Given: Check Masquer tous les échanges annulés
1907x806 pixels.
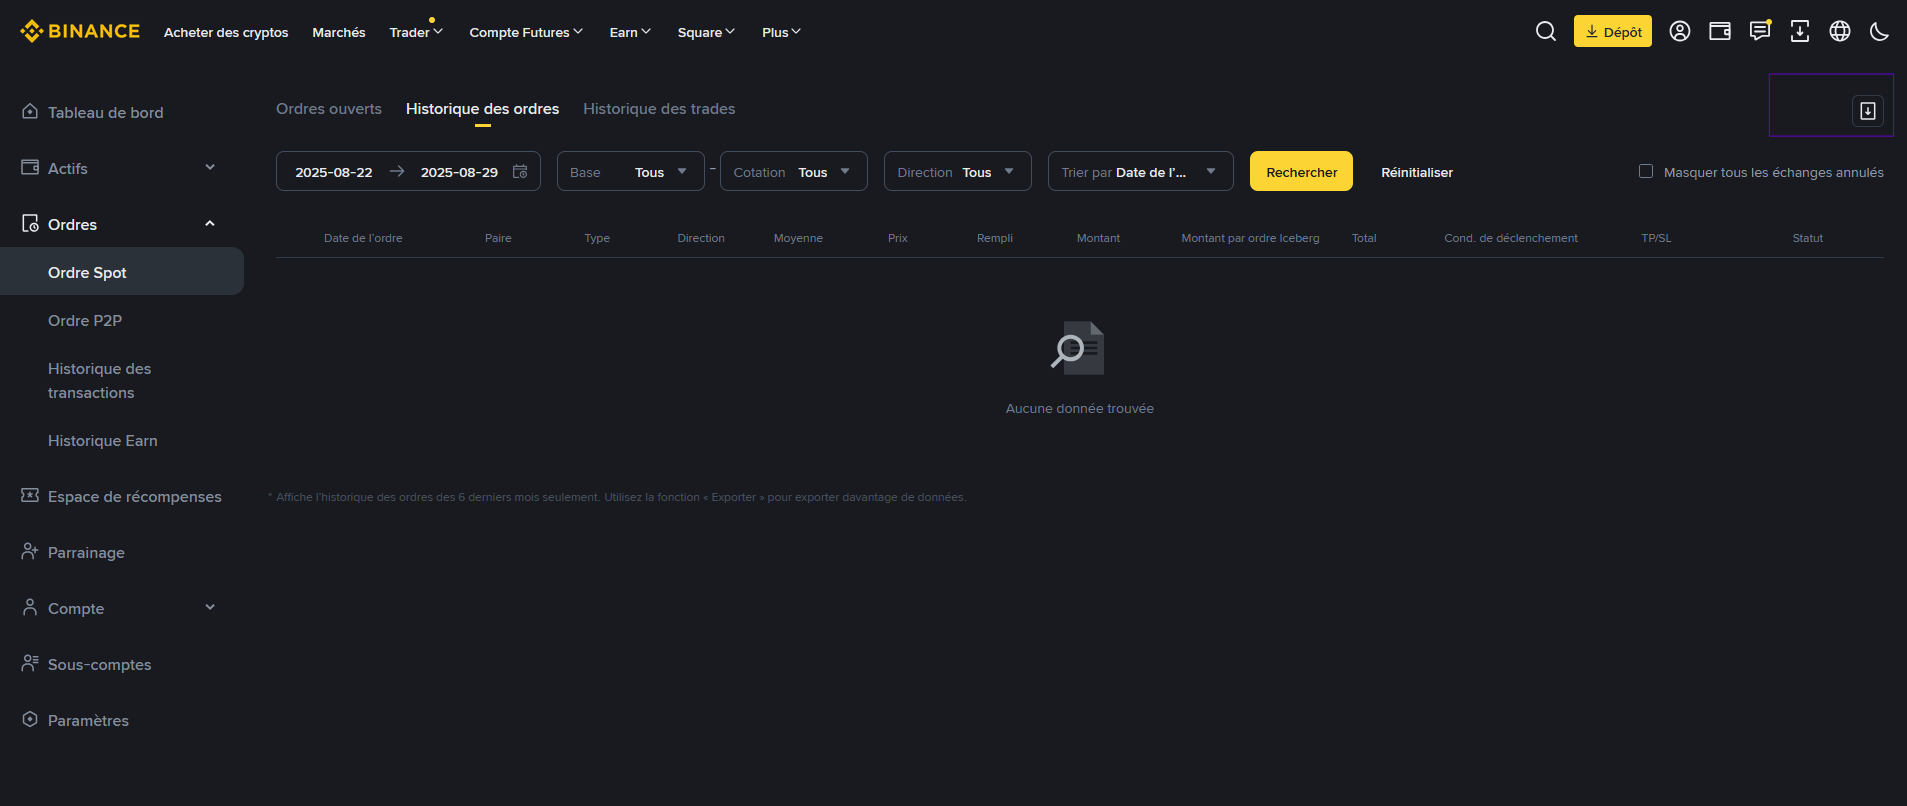Looking at the screenshot, I should (x=1646, y=171).
